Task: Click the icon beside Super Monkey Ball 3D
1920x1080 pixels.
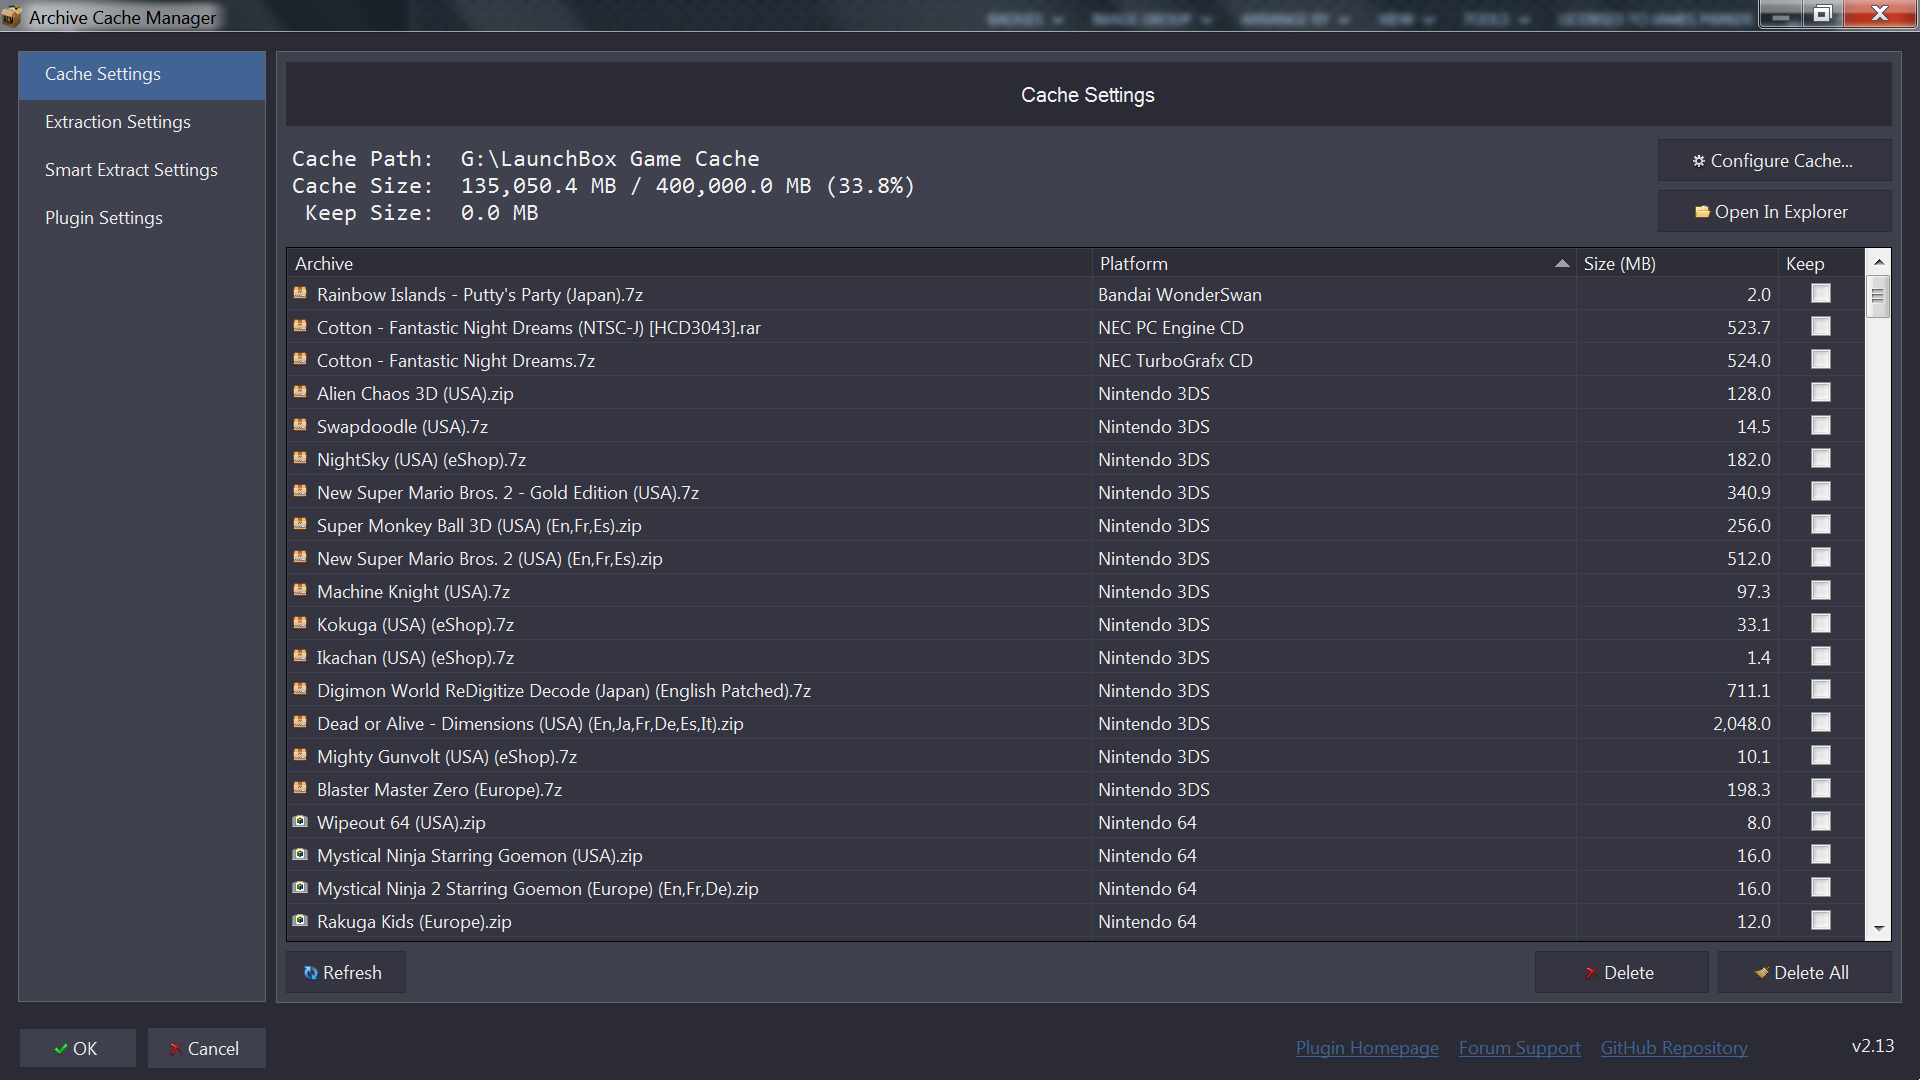Action: pyautogui.click(x=300, y=524)
